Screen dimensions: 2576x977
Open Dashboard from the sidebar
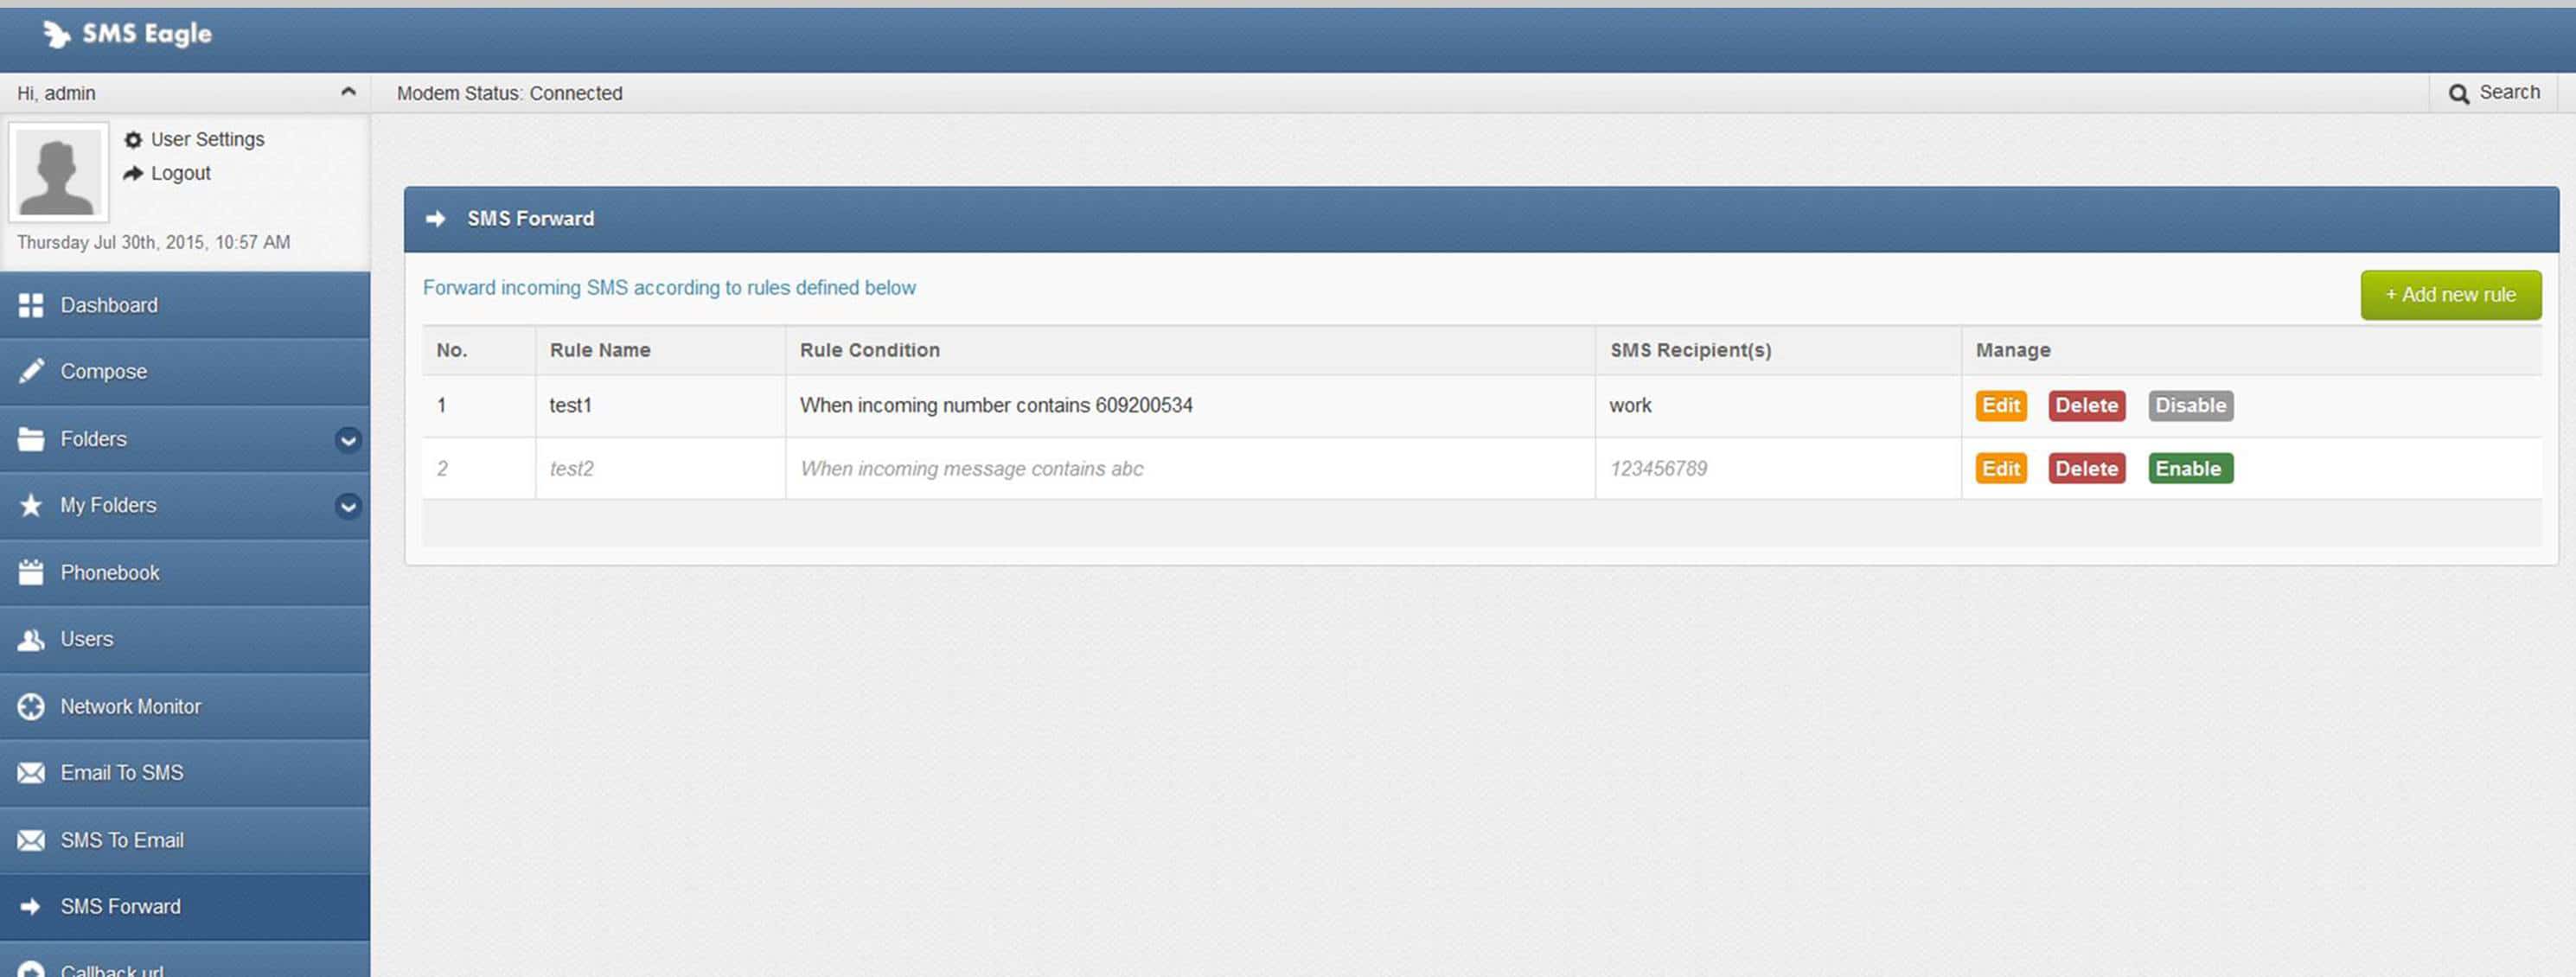click(x=185, y=306)
